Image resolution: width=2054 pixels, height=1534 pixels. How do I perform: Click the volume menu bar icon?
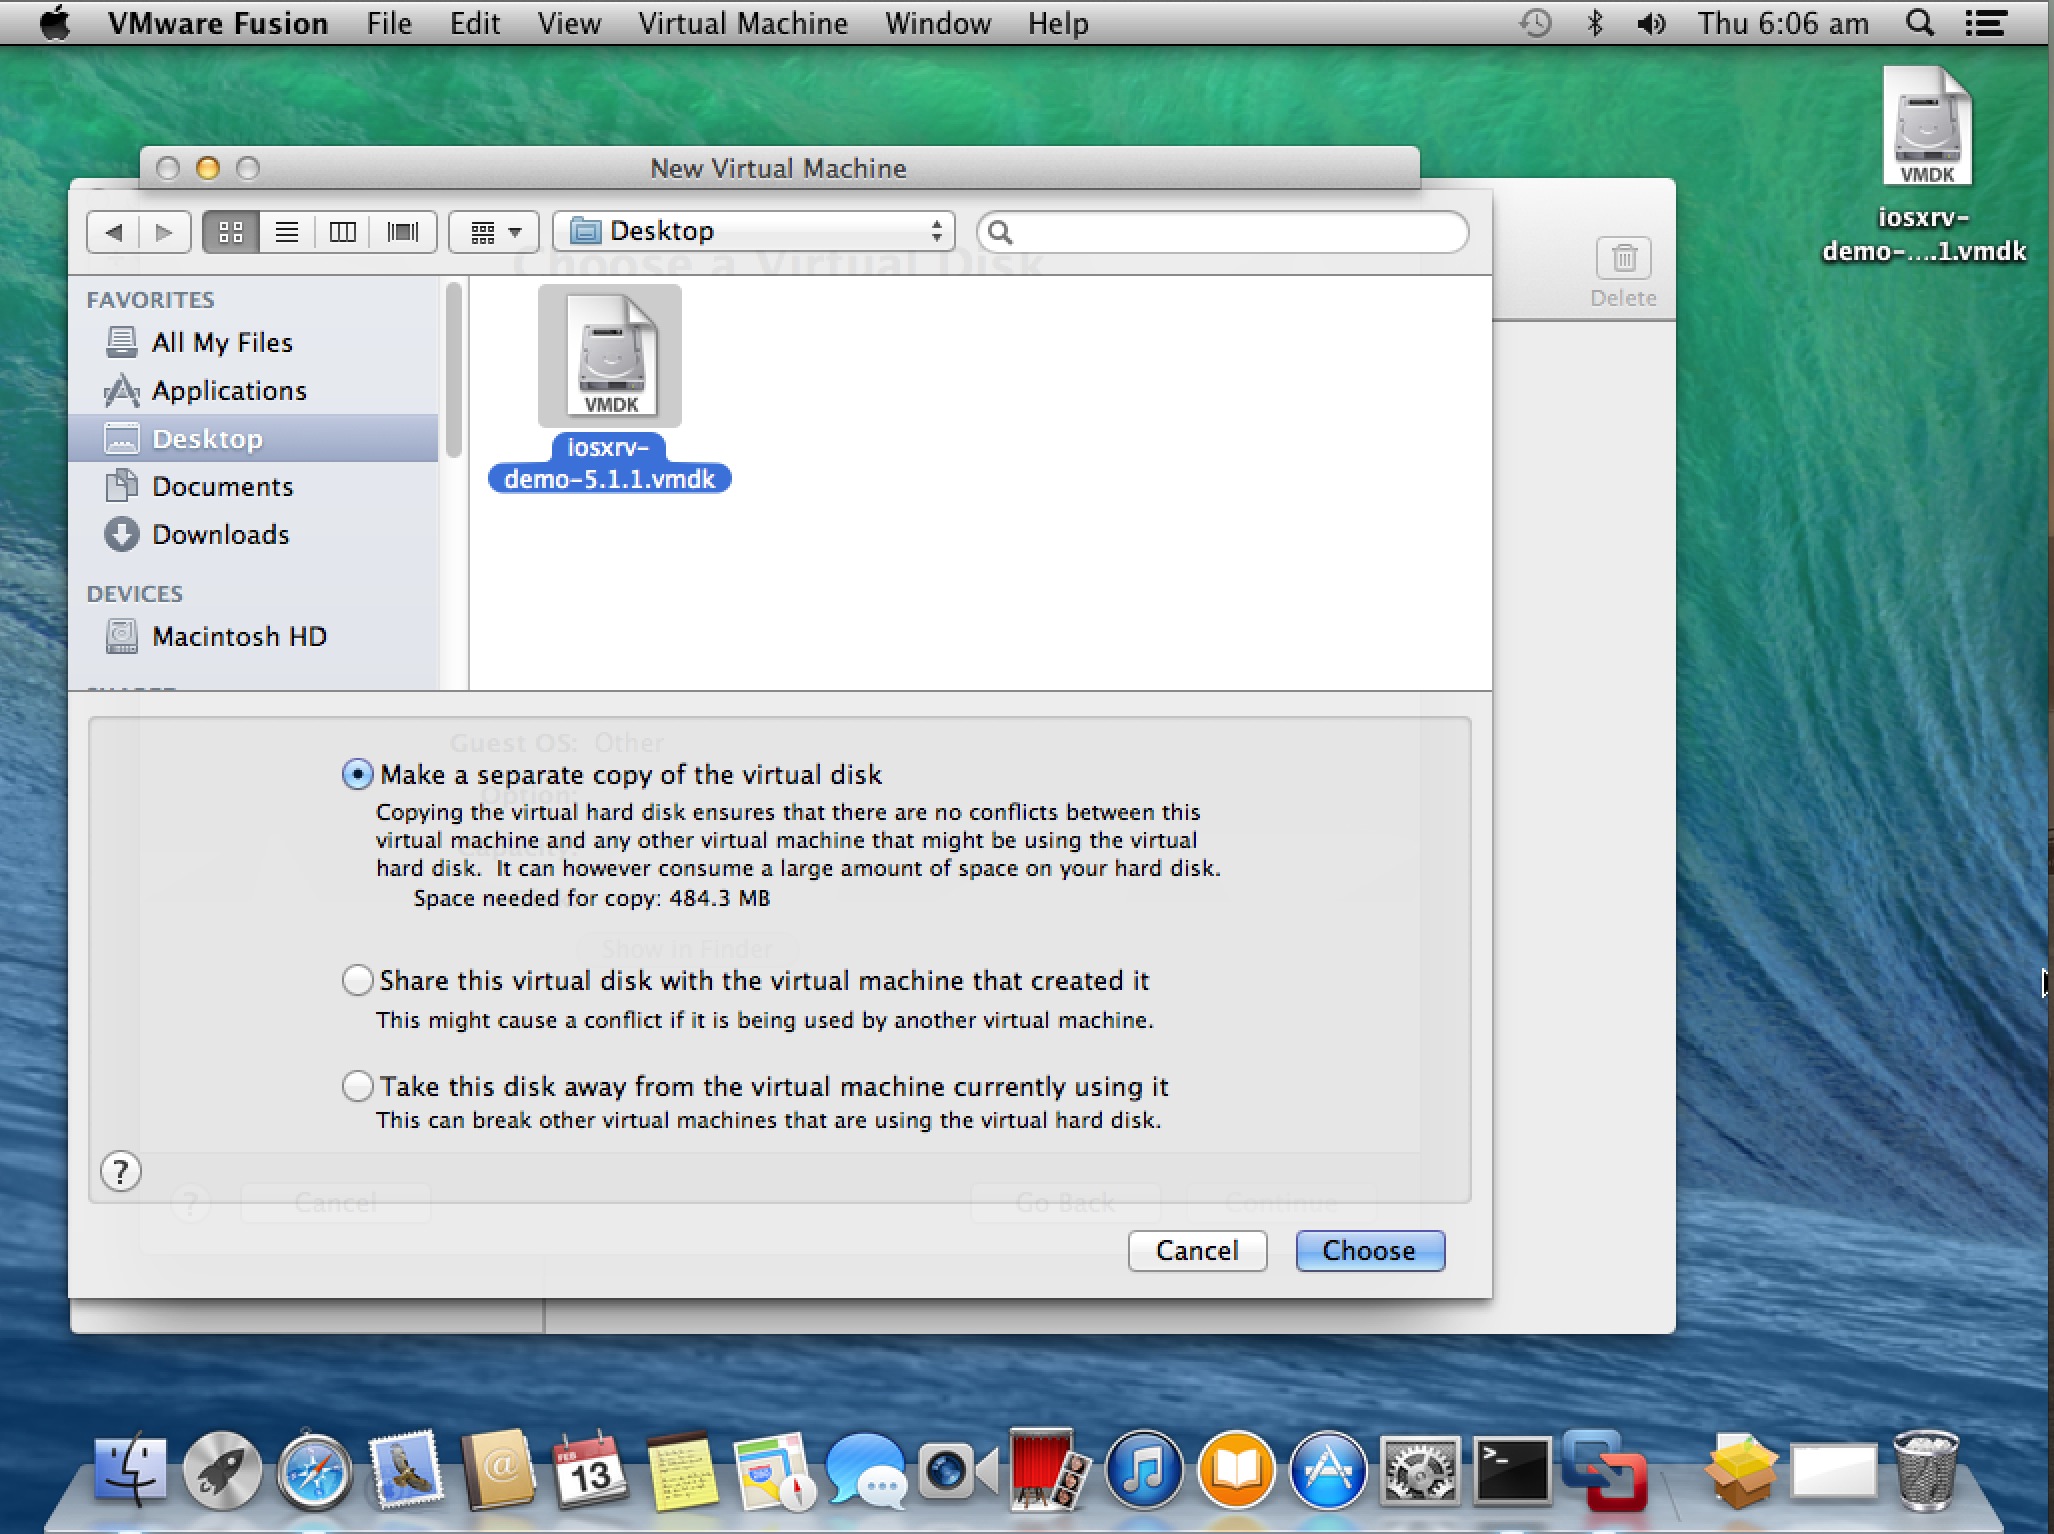coord(1651,23)
